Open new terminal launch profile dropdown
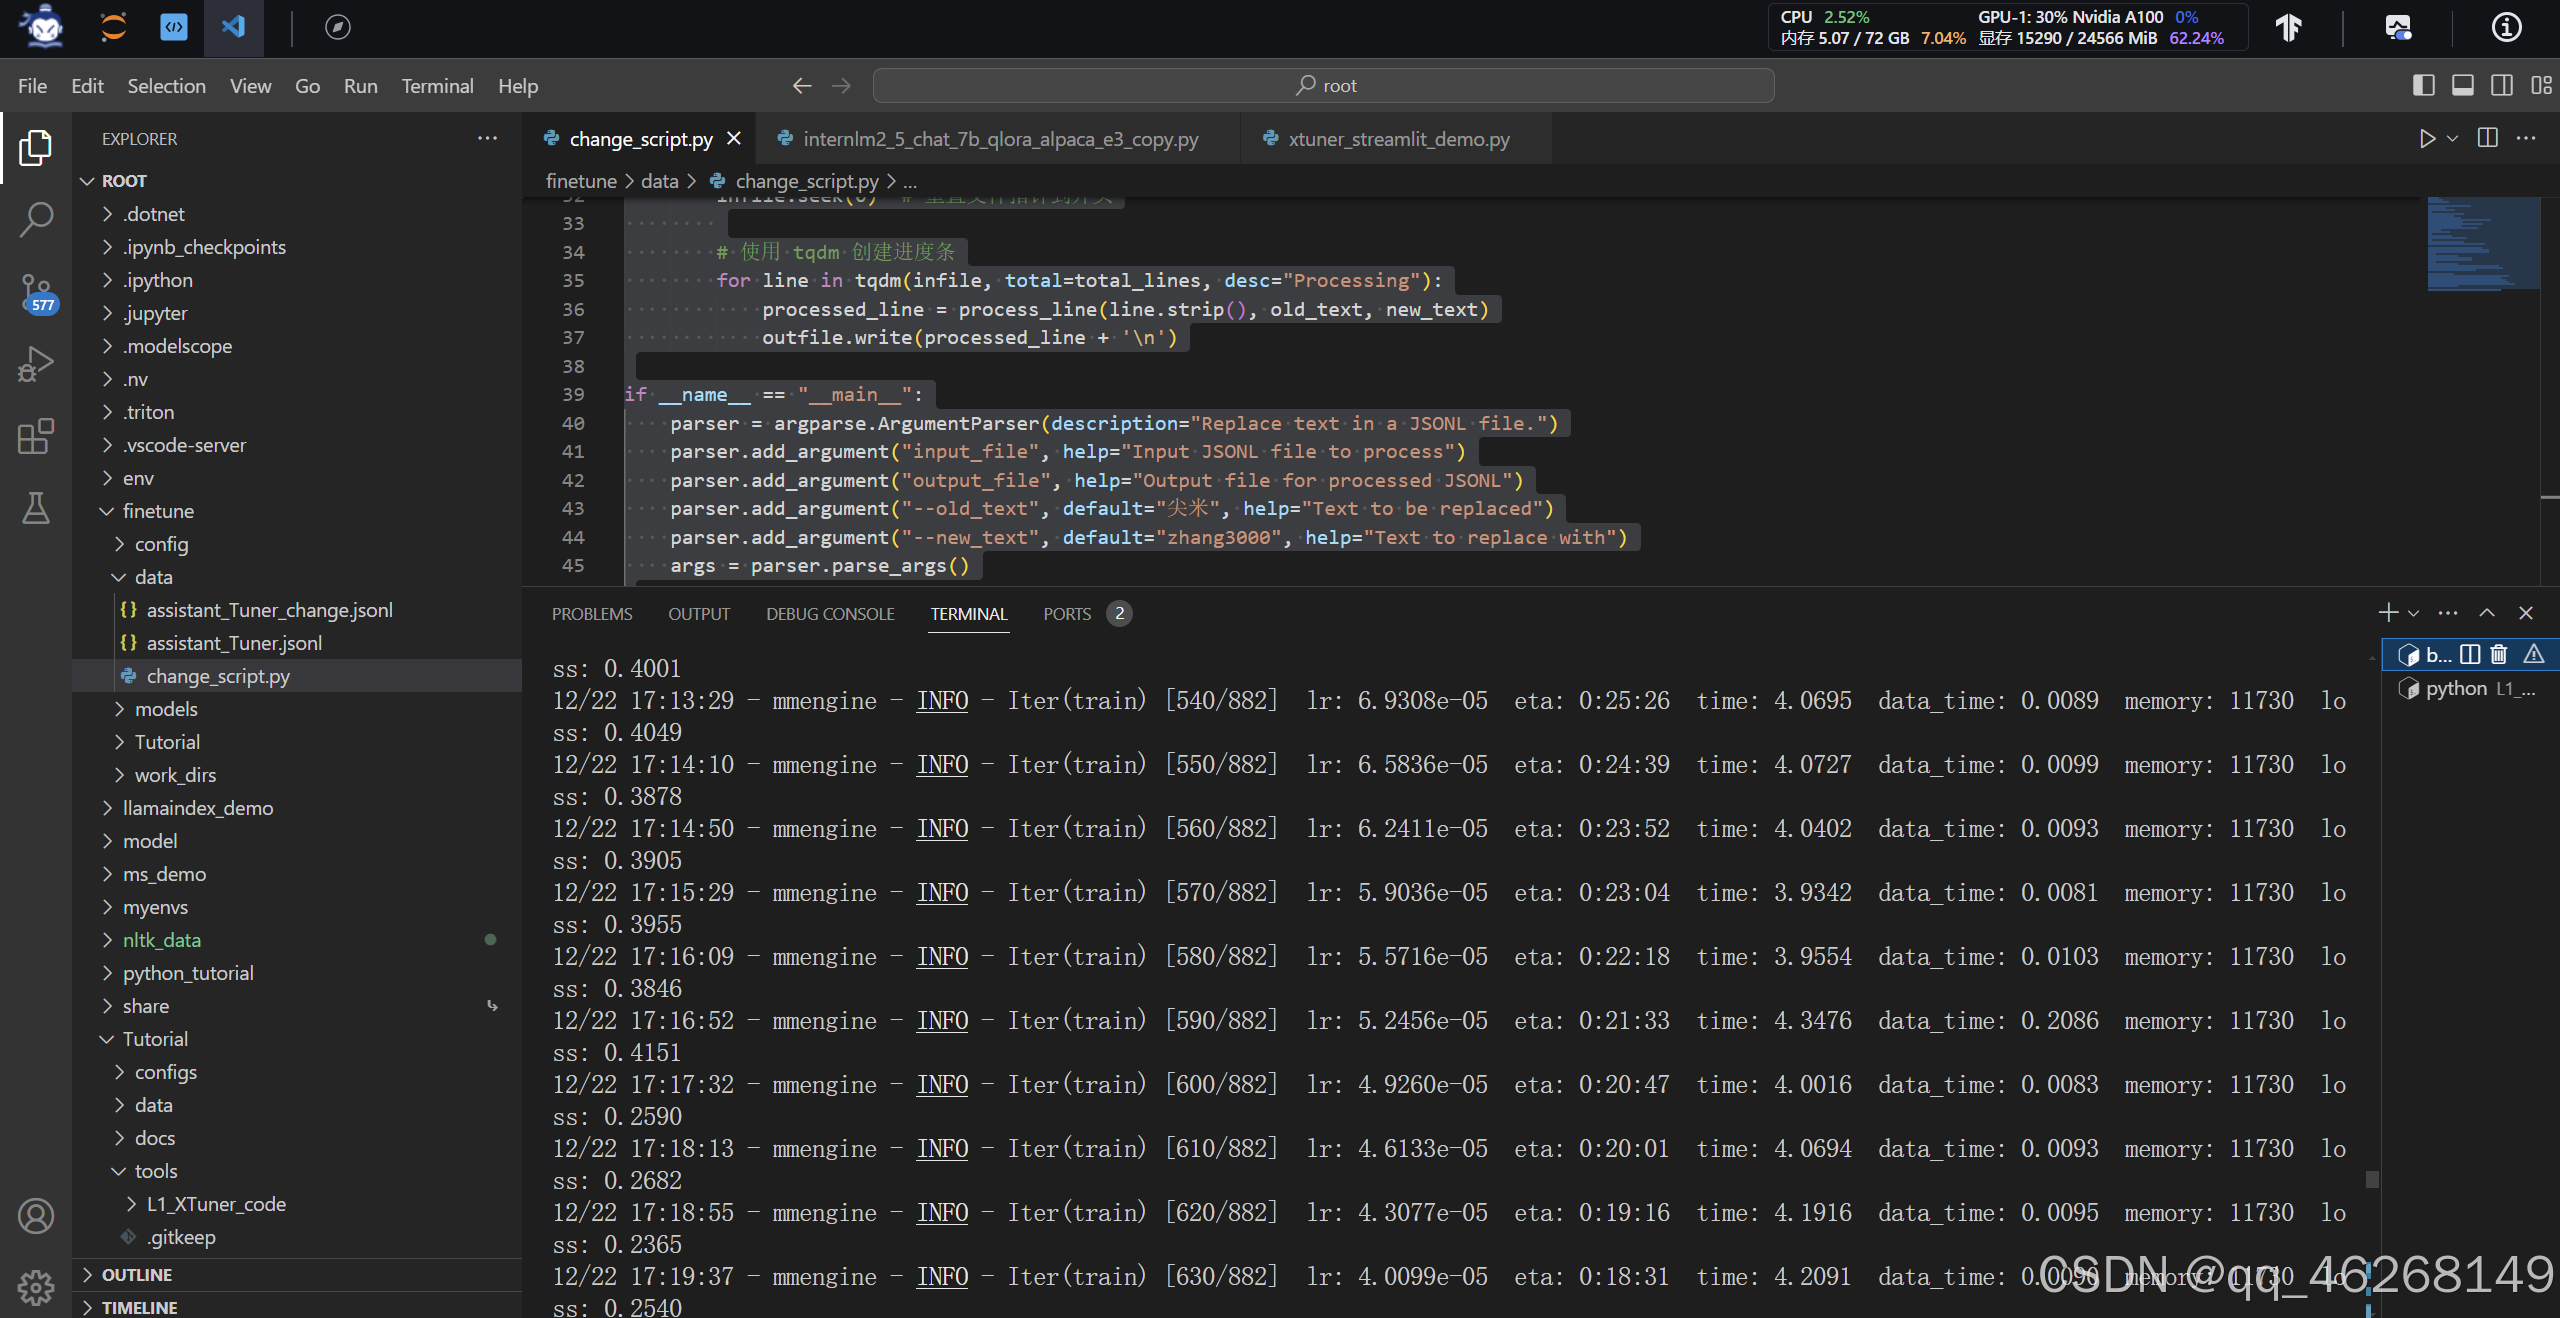 (x=2413, y=613)
